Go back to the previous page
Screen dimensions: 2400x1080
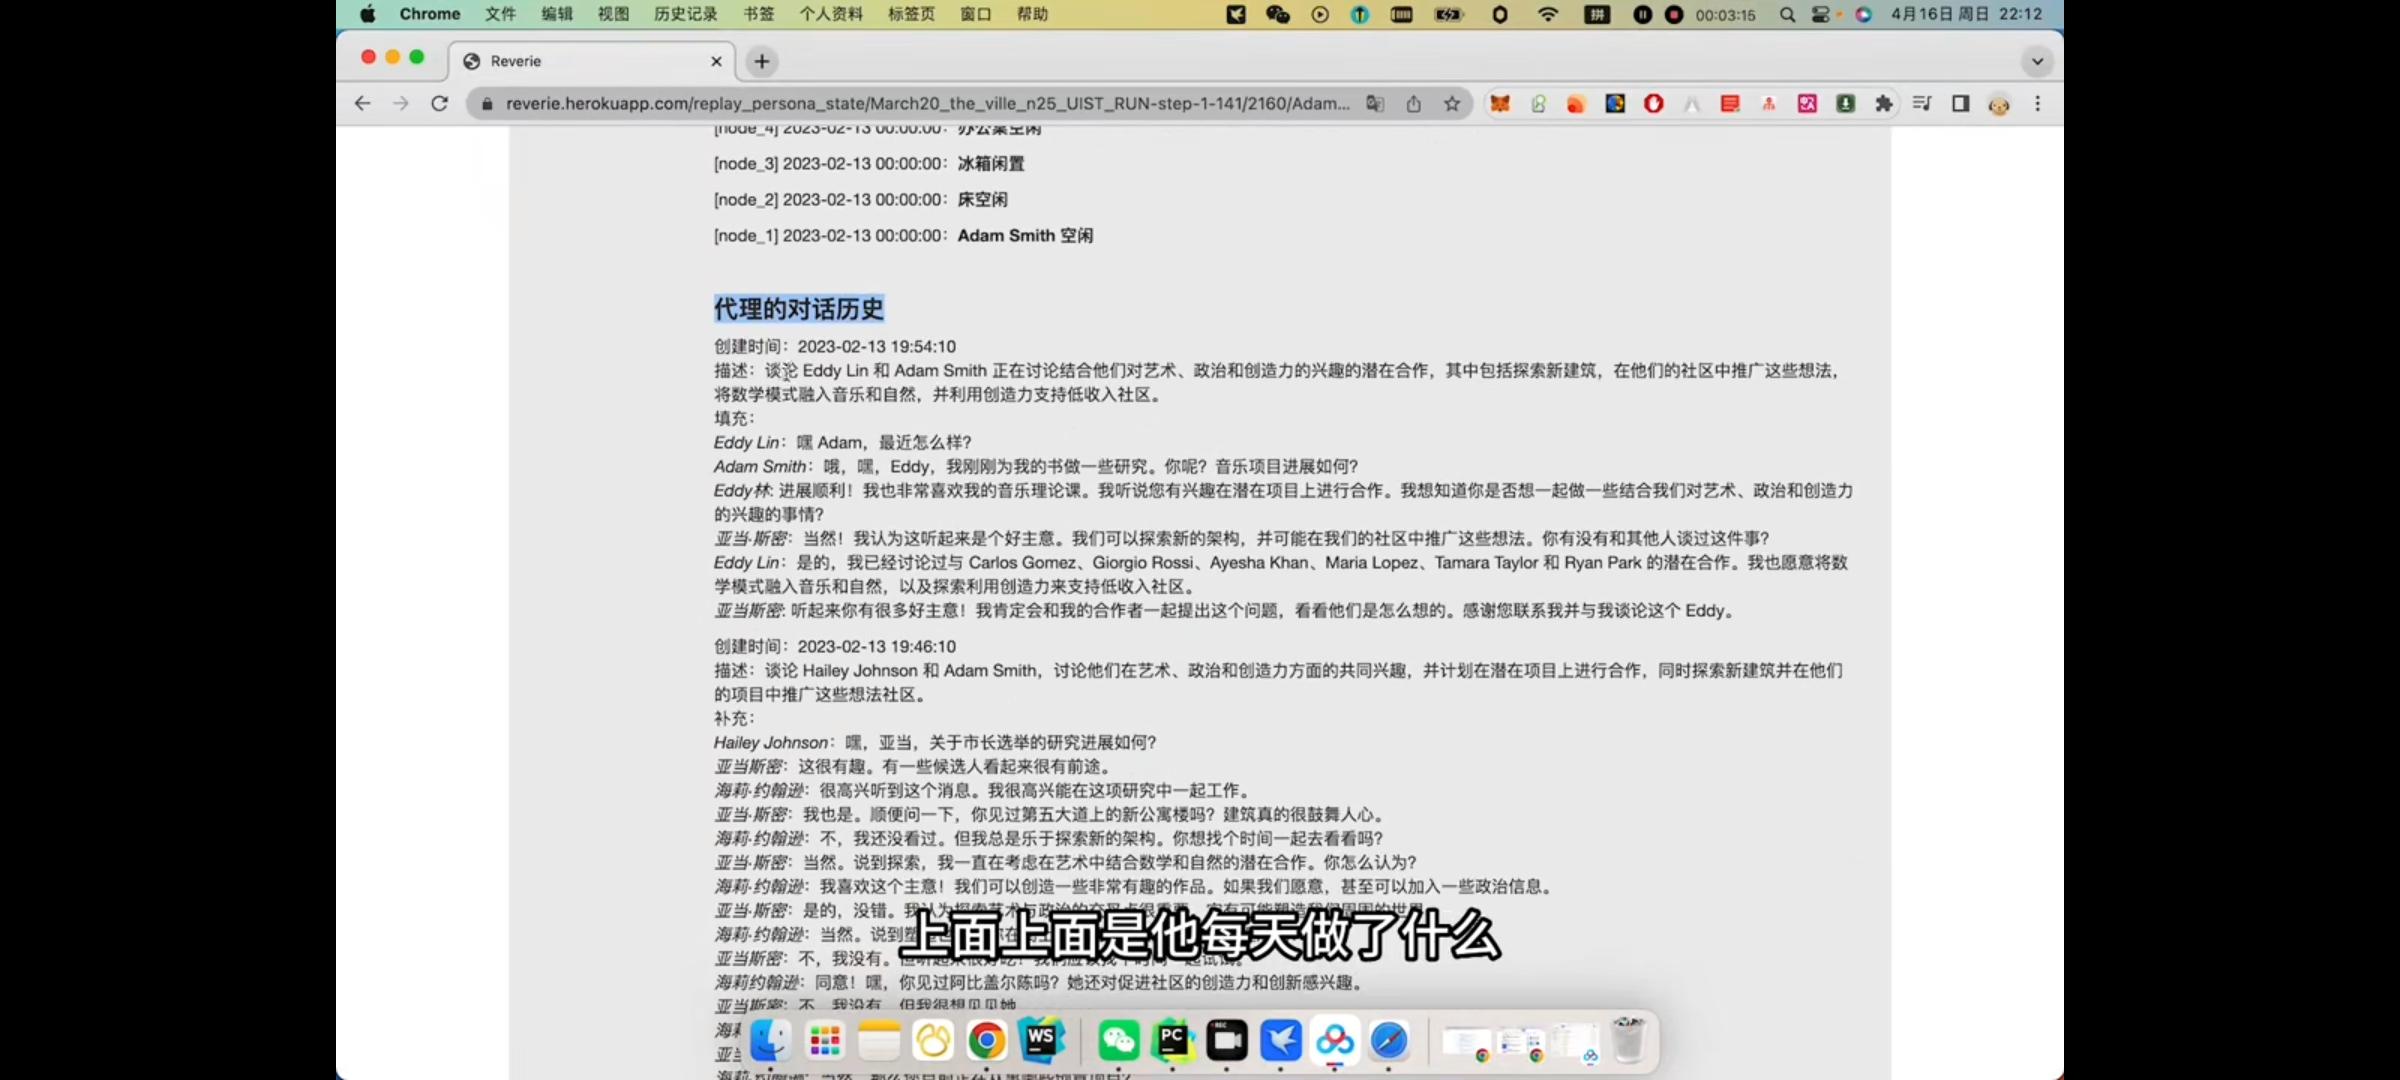[x=362, y=103]
